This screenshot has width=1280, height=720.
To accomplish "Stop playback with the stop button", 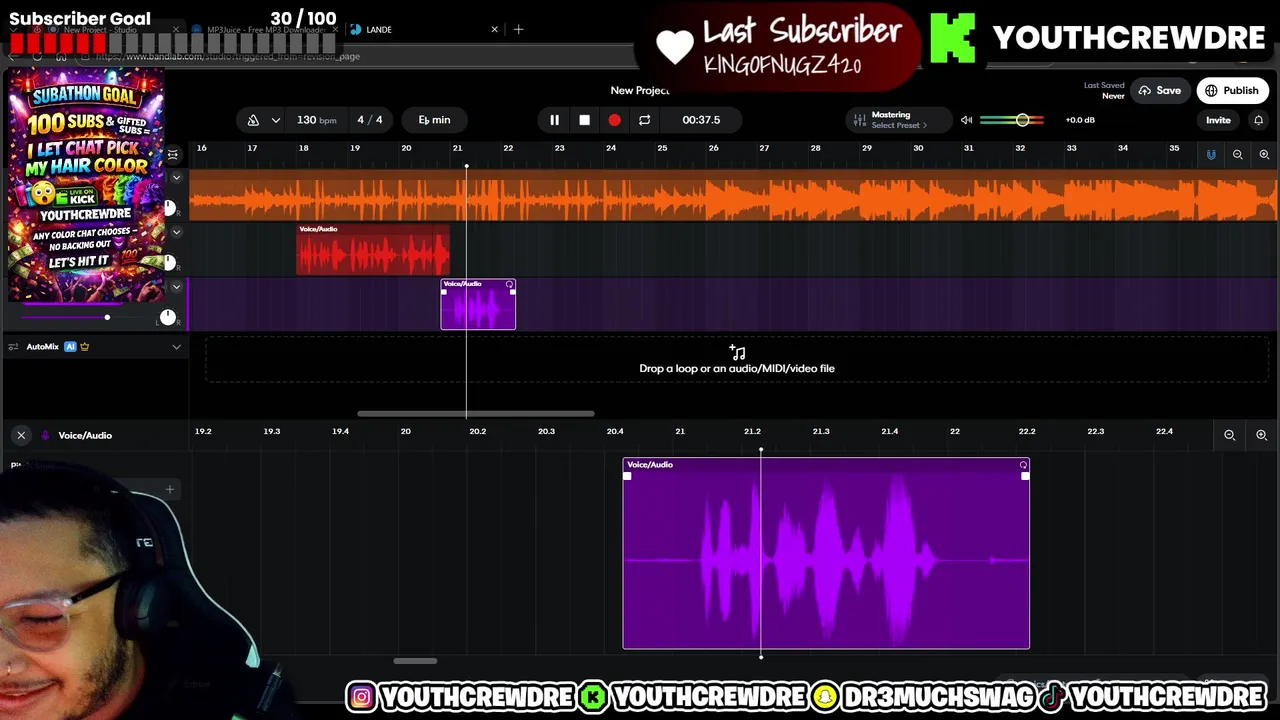I will tap(584, 120).
